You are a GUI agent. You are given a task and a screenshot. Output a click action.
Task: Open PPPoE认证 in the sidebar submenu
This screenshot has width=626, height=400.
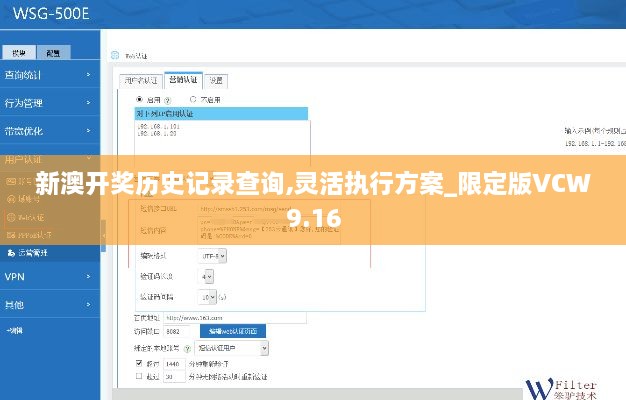click(x=30, y=235)
